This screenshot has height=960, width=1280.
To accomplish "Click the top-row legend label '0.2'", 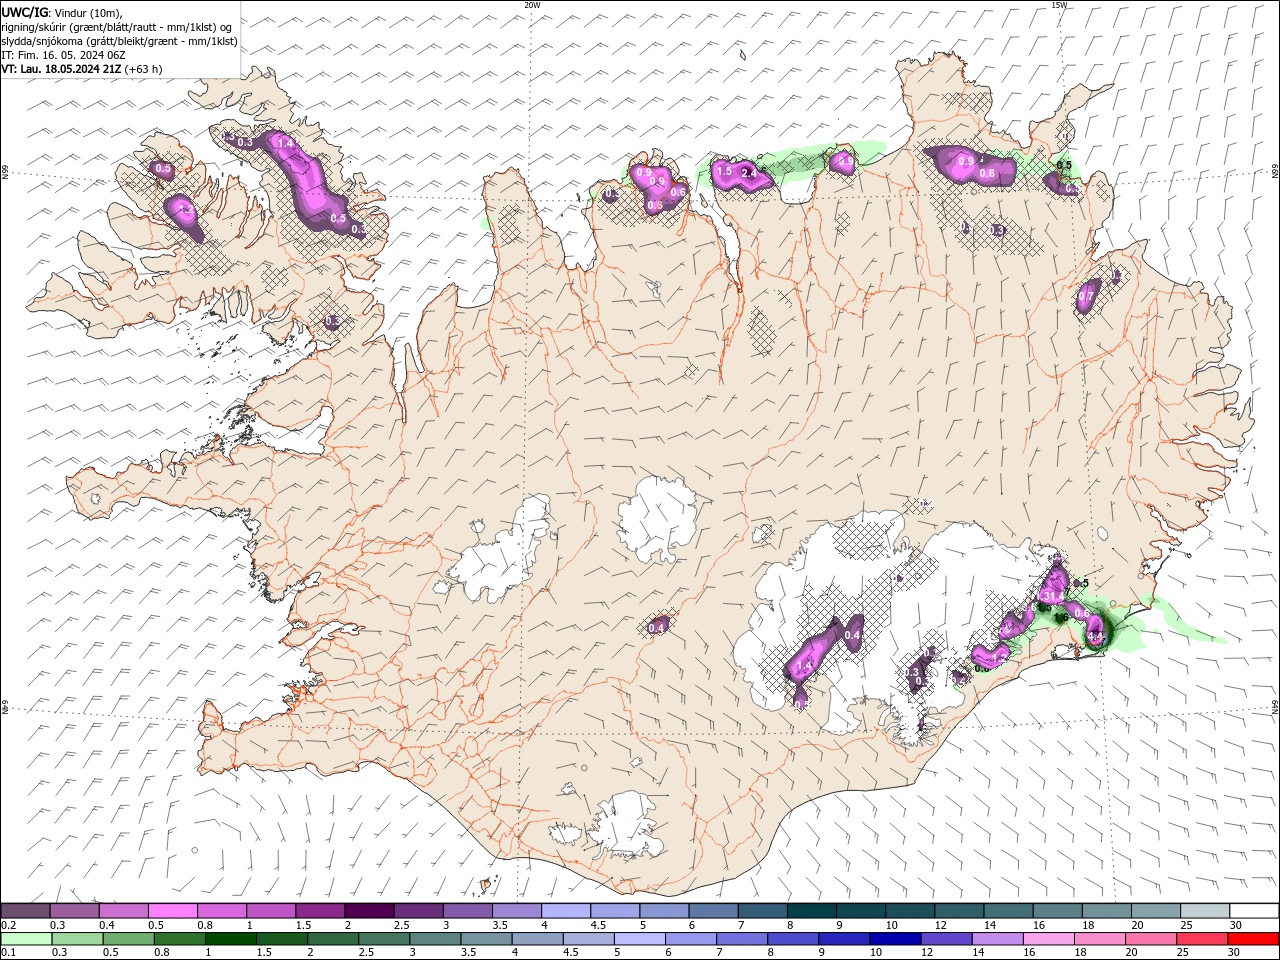I will pyautogui.click(x=8, y=925).
